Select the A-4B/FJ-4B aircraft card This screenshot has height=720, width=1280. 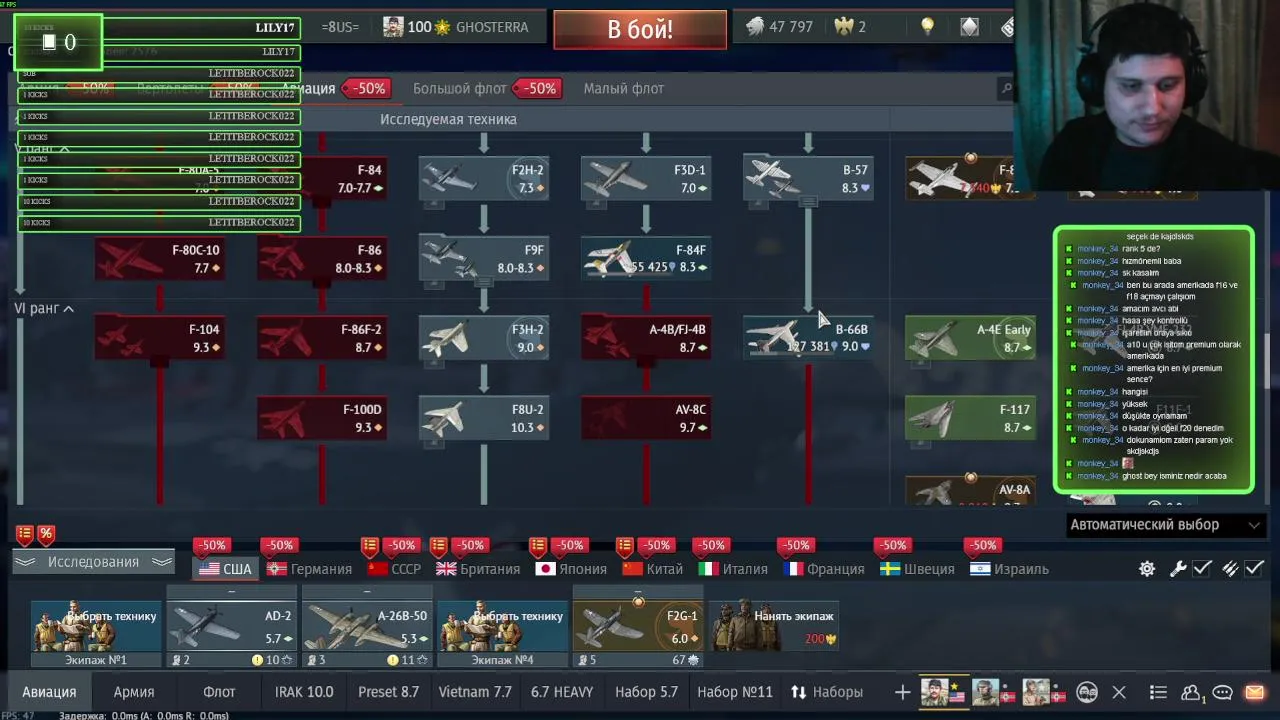(x=646, y=338)
